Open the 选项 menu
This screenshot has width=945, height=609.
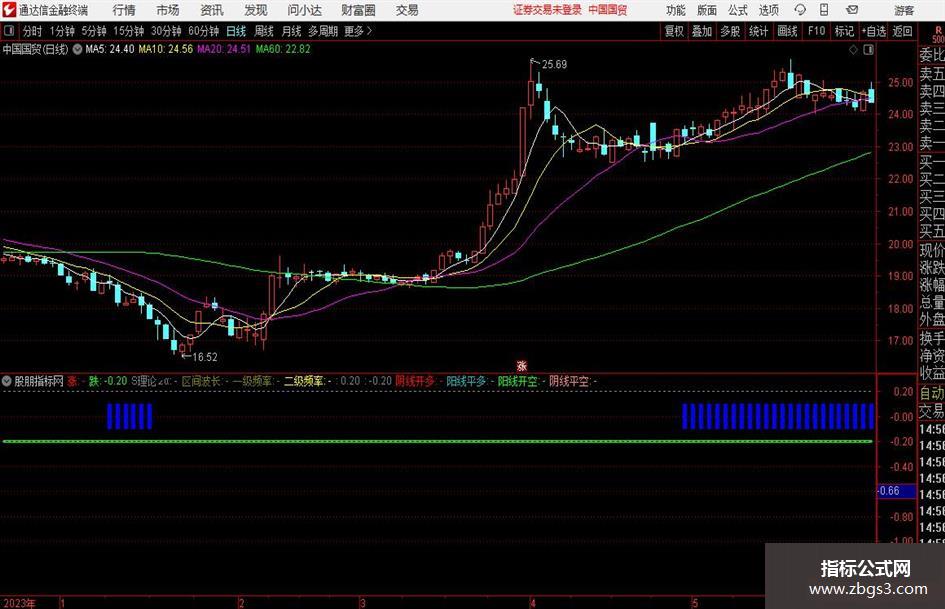coord(769,10)
